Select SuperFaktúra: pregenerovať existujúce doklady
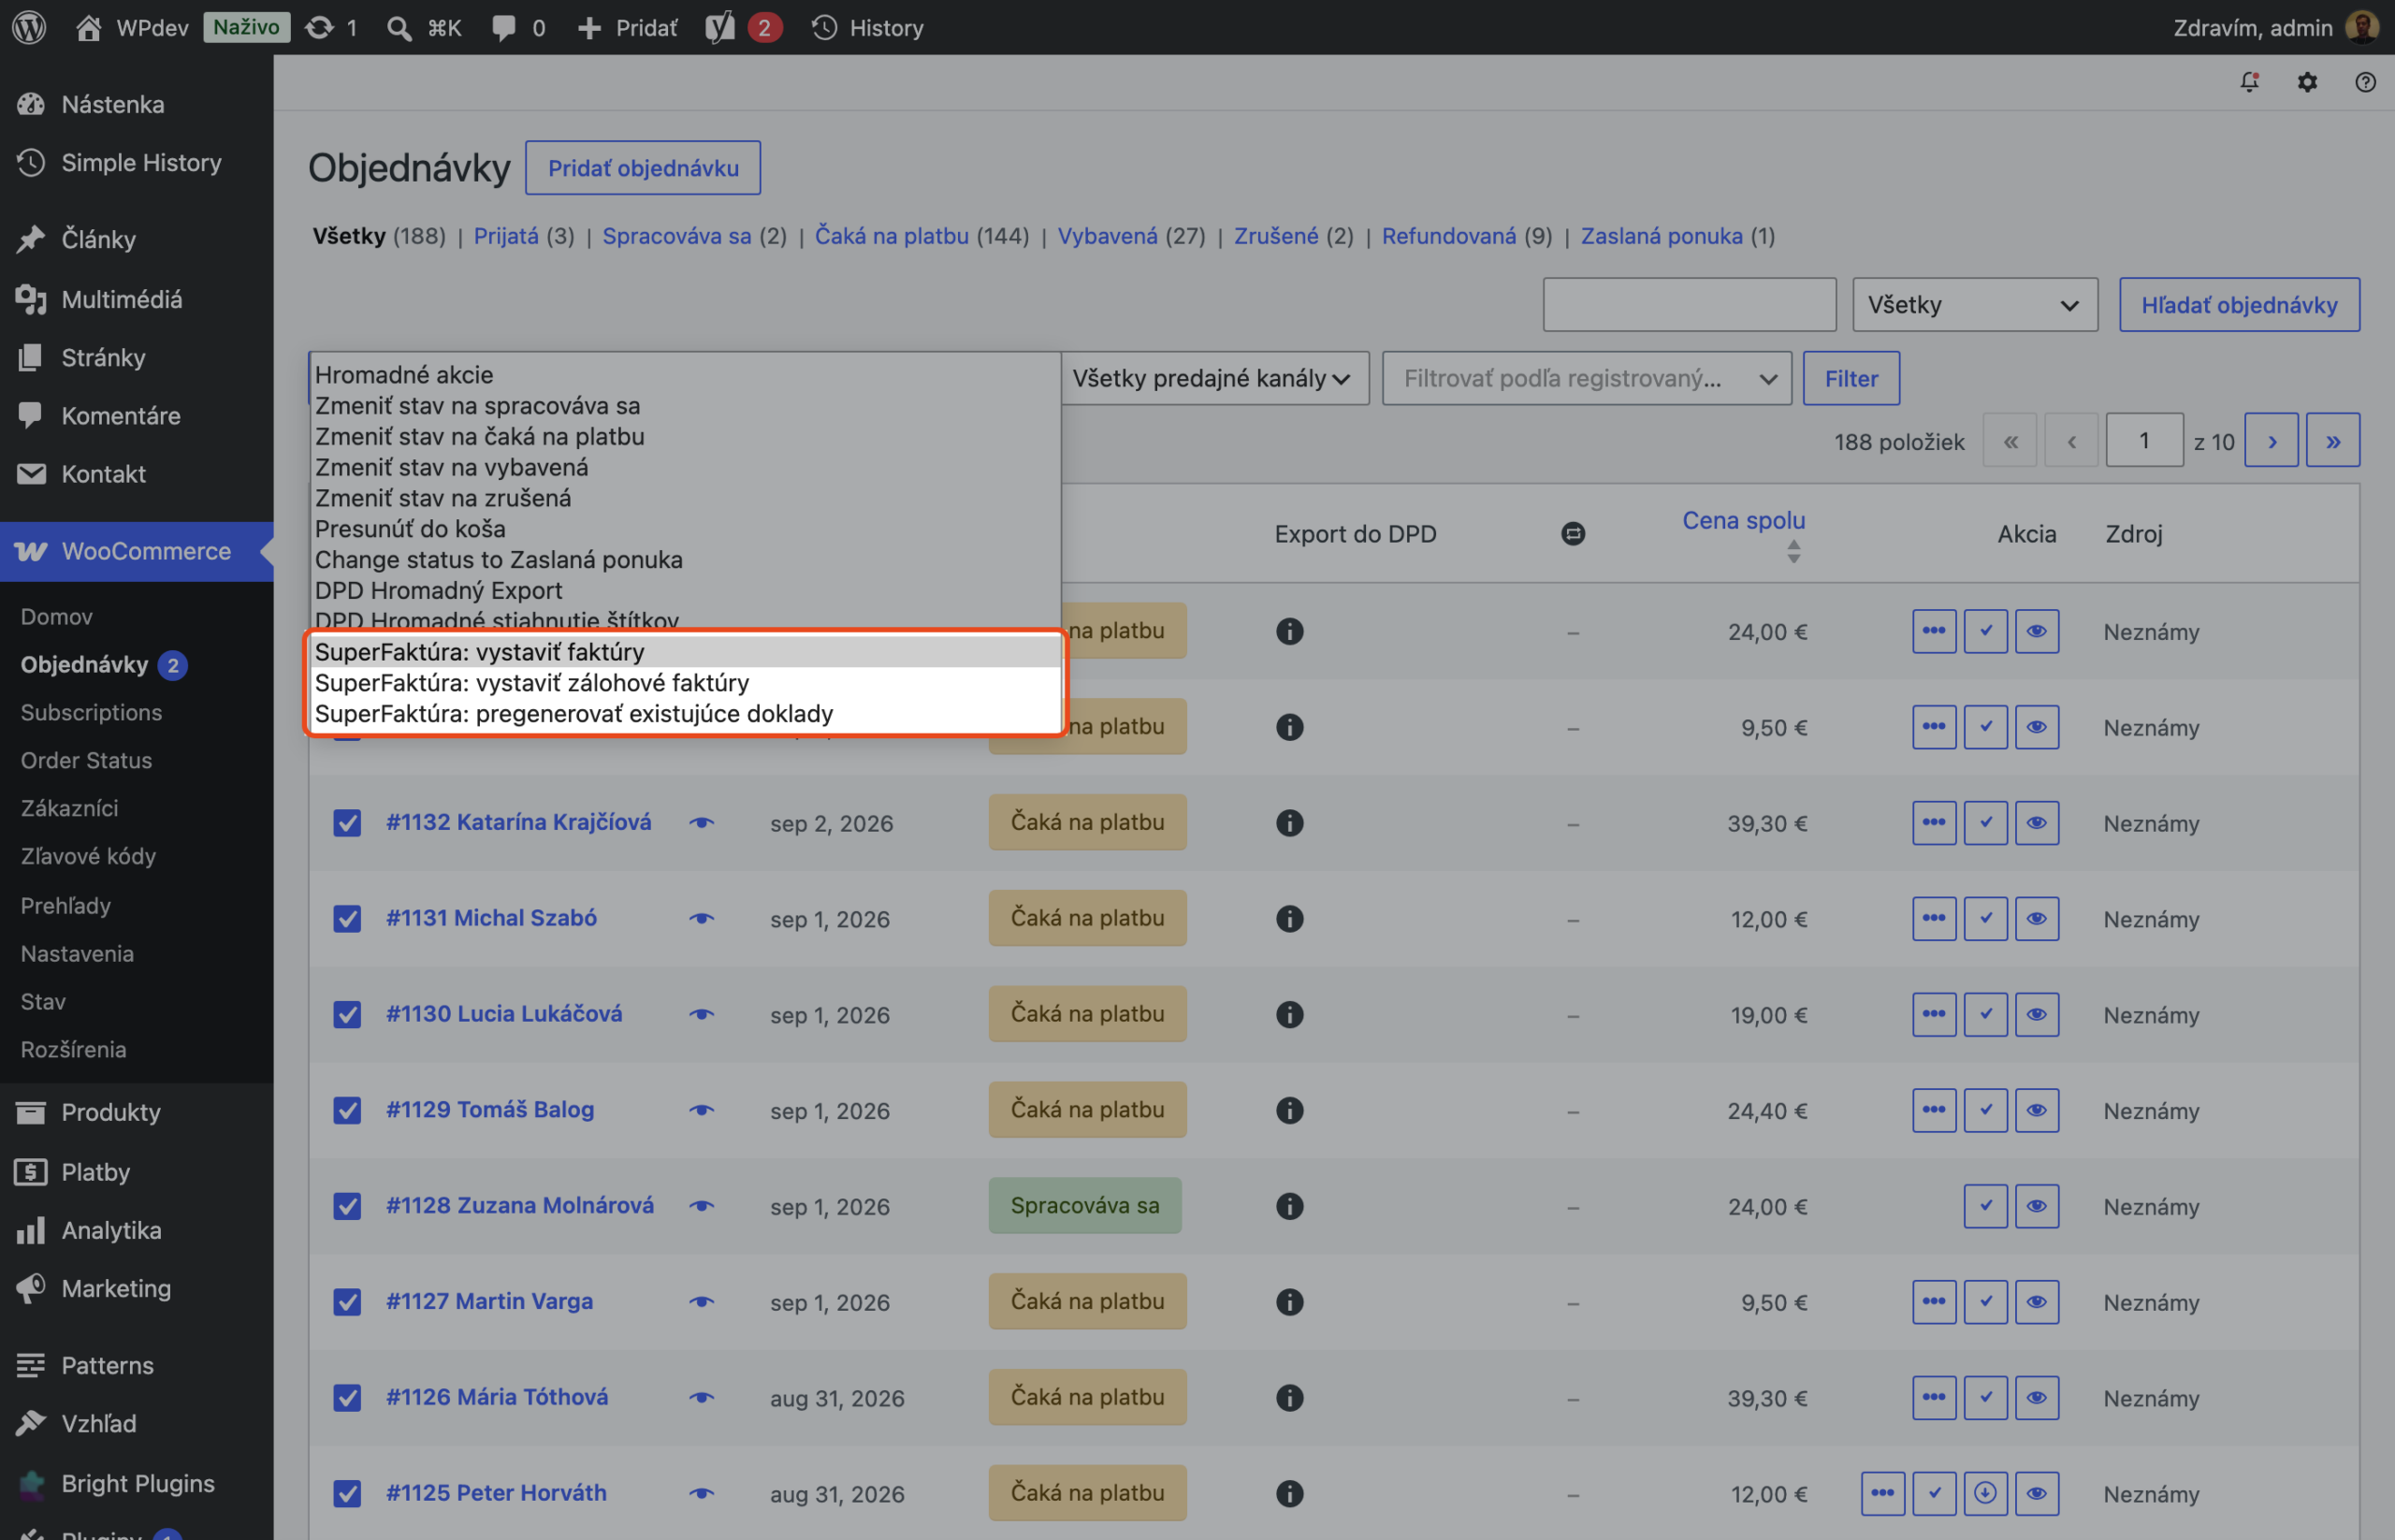This screenshot has width=2395, height=1540. click(685, 714)
